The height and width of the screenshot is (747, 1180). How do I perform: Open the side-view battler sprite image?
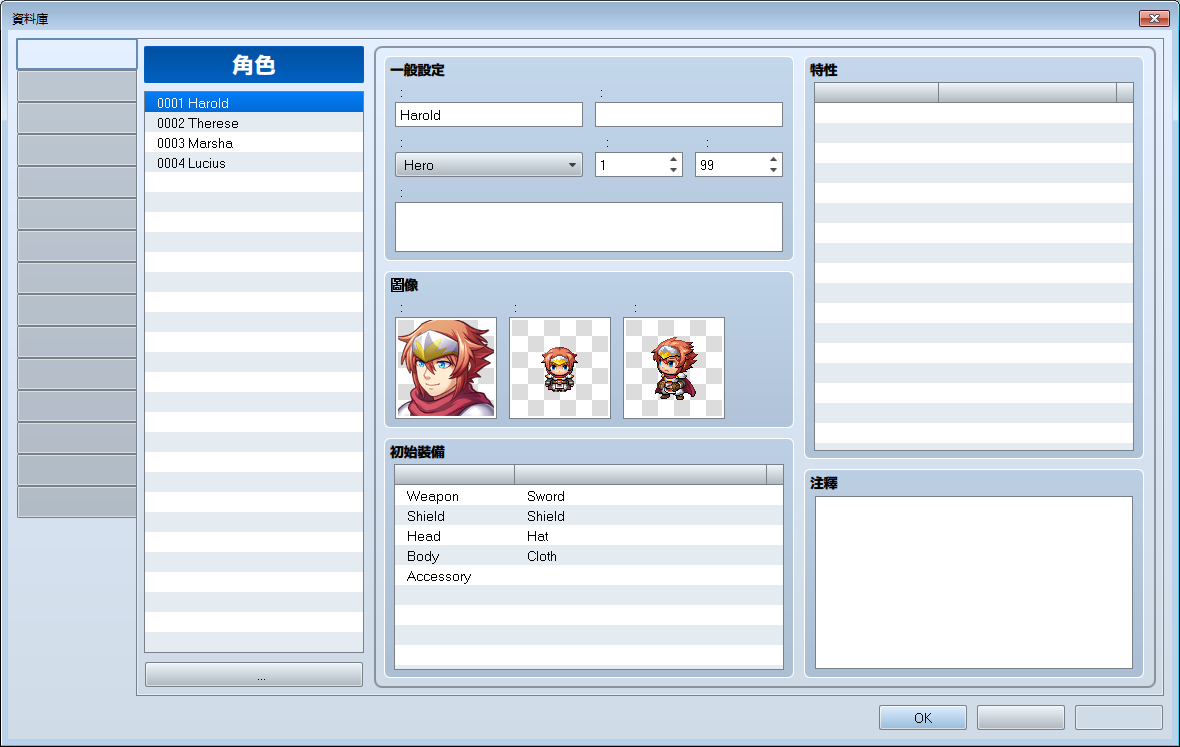click(x=674, y=368)
